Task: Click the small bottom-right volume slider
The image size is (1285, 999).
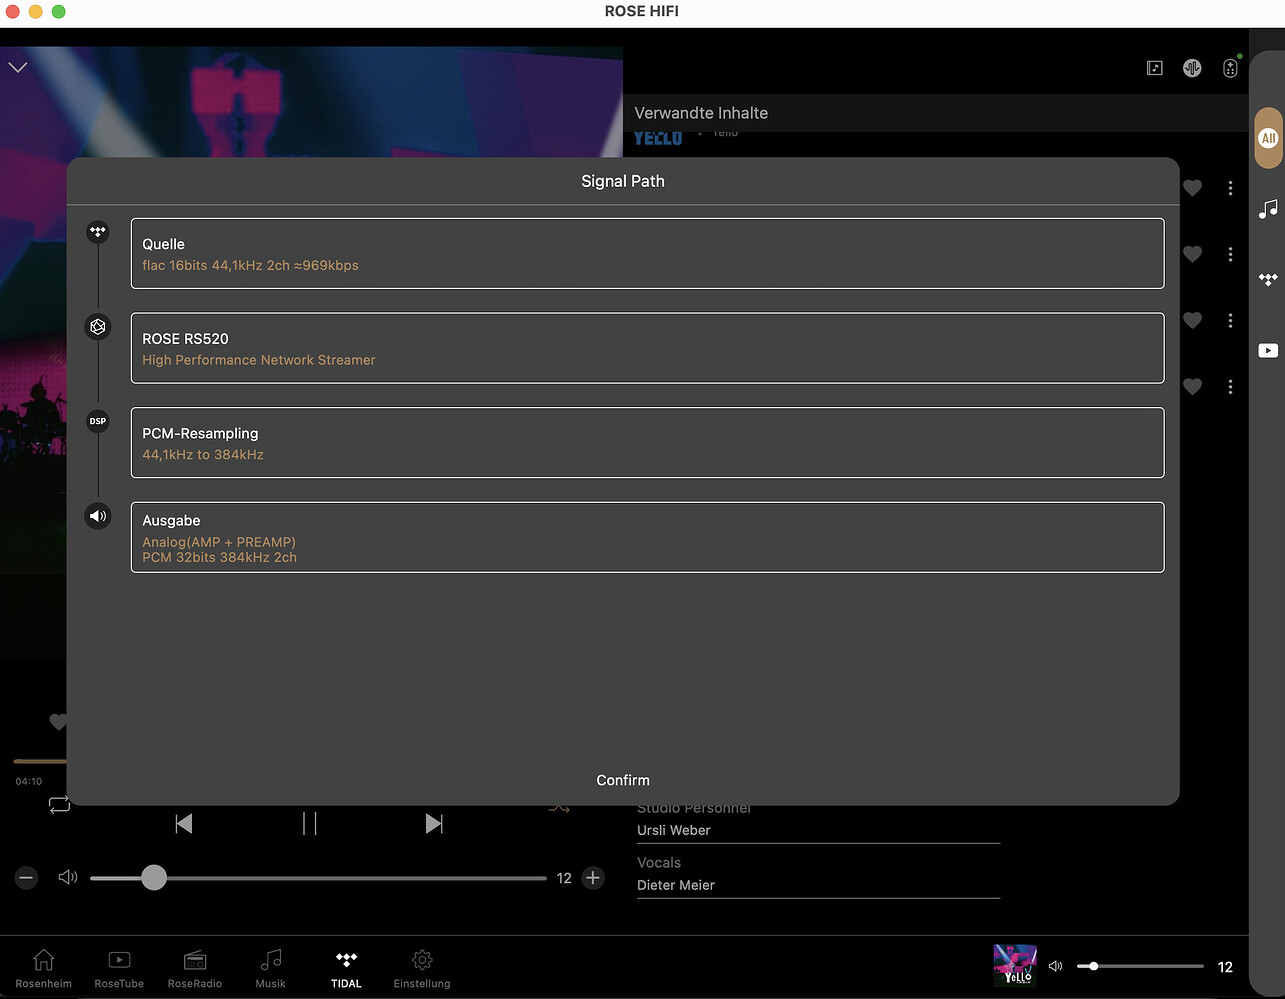Action: 1140,966
